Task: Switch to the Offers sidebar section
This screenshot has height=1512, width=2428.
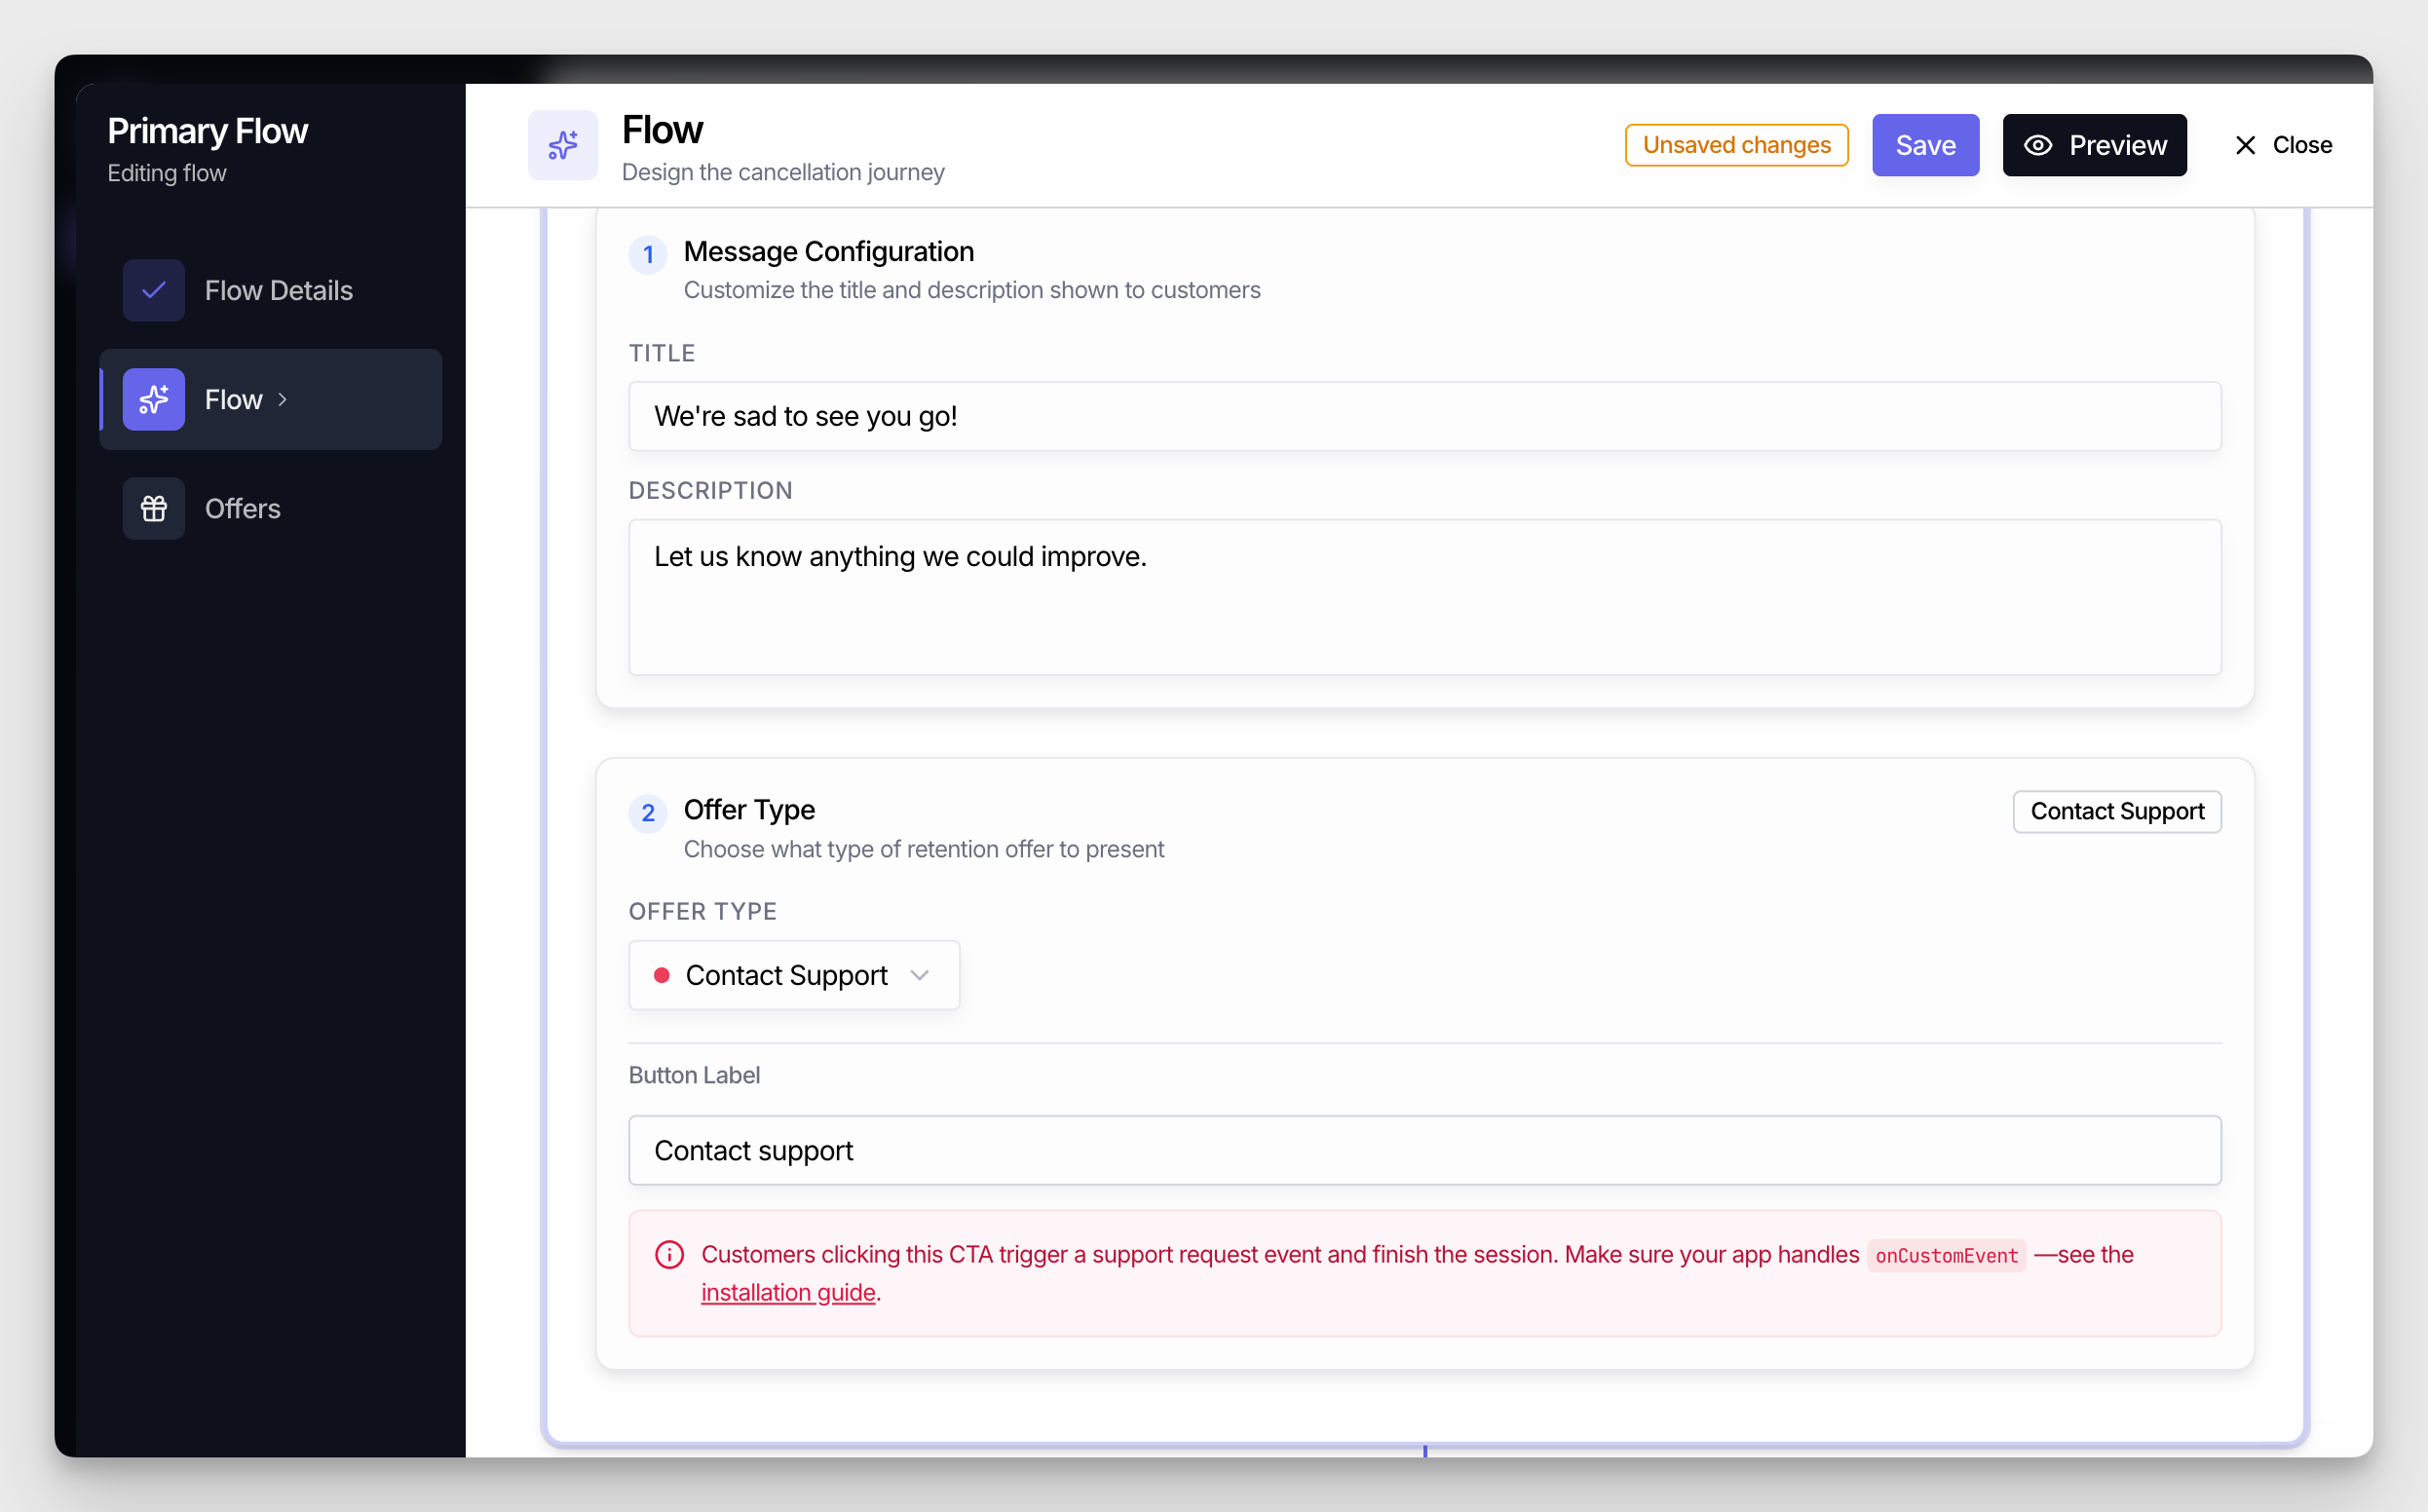Action: (x=242, y=508)
